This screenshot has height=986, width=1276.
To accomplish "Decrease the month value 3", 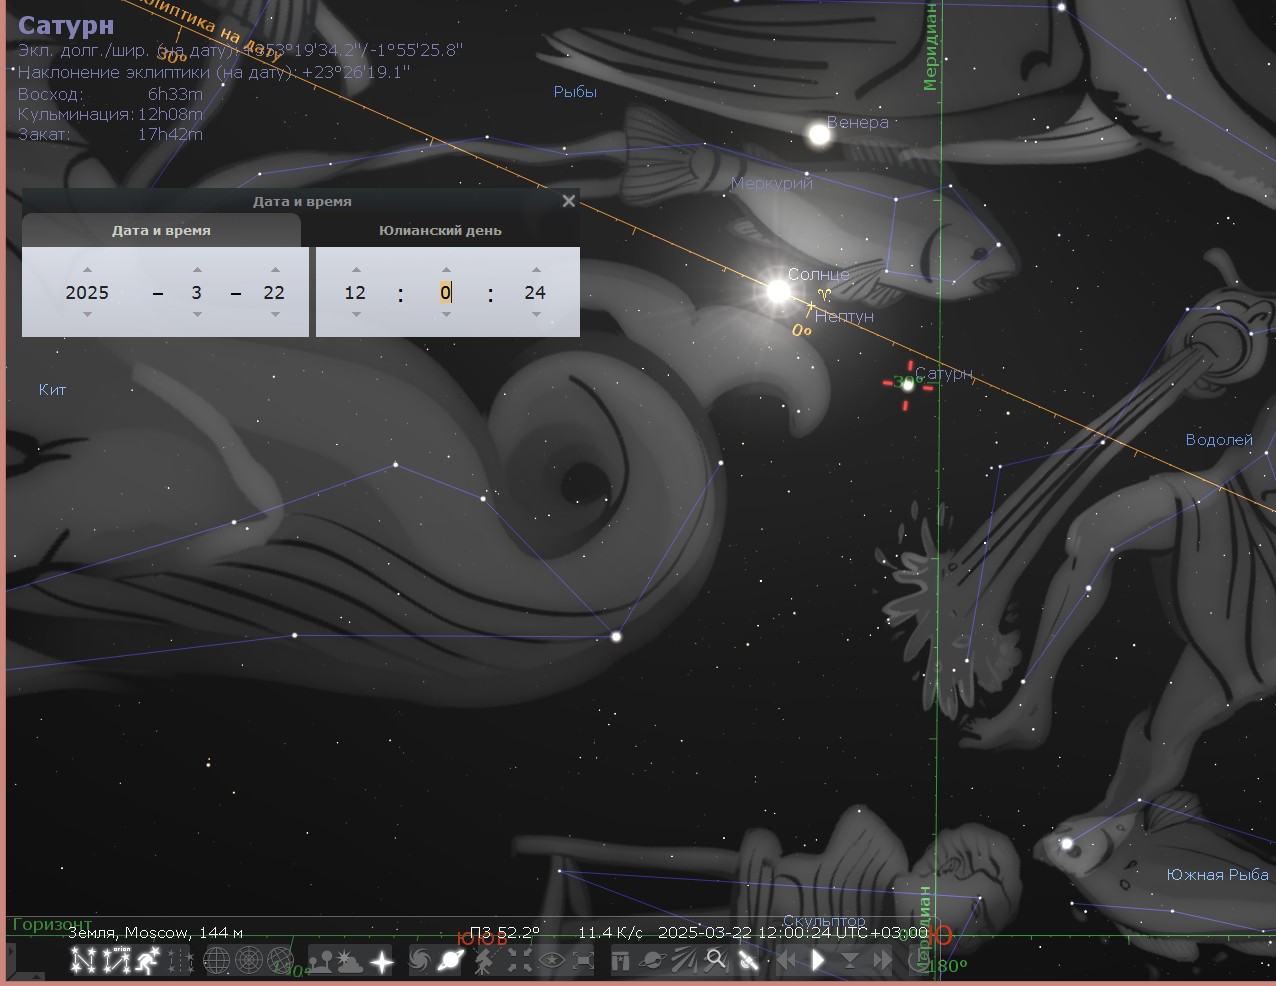I will point(197,315).
